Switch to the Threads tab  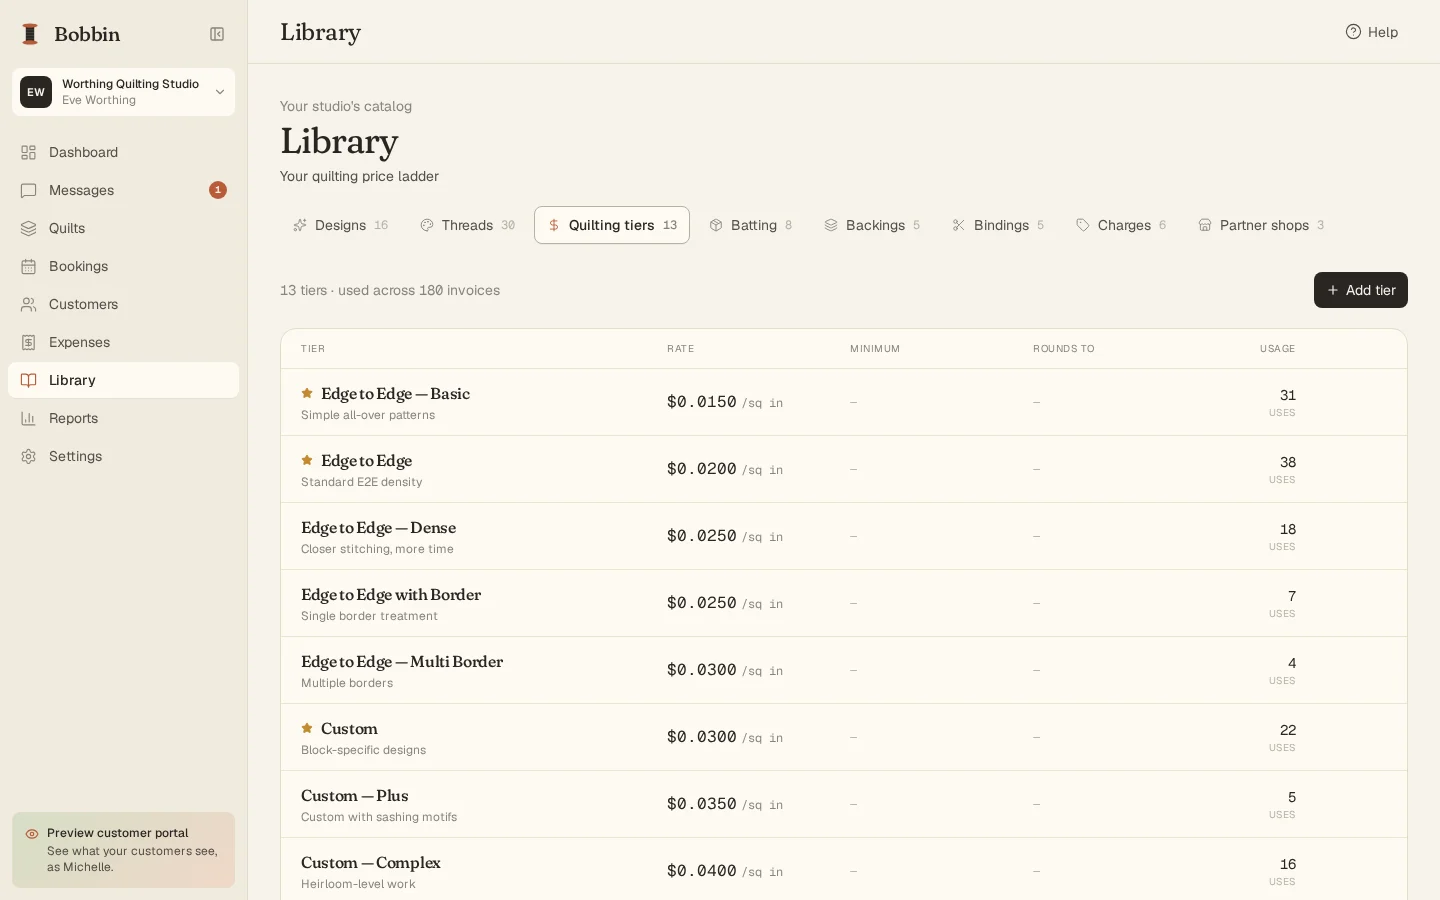coord(467,225)
